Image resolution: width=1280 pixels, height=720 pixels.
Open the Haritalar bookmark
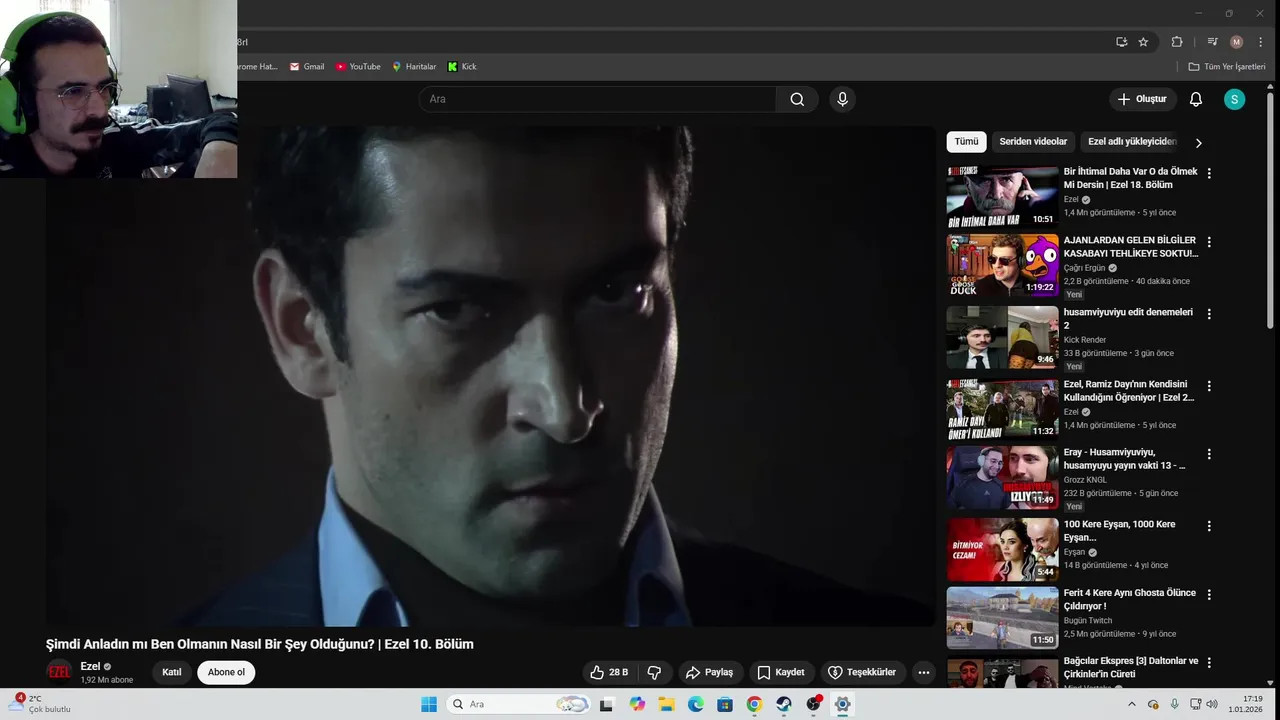click(414, 67)
